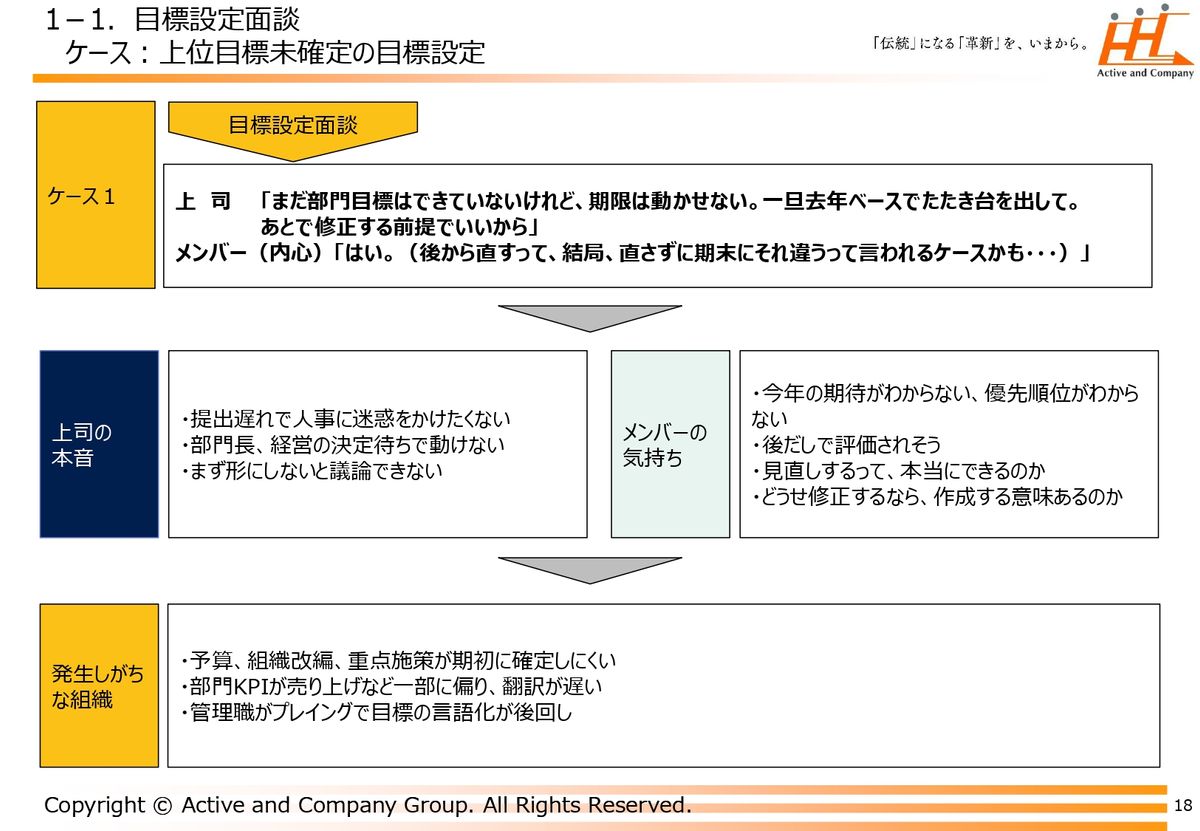The width and height of the screenshot is (1200, 831).
Task: Click bullet 後だしで評価されそう
Action: [846, 445]
